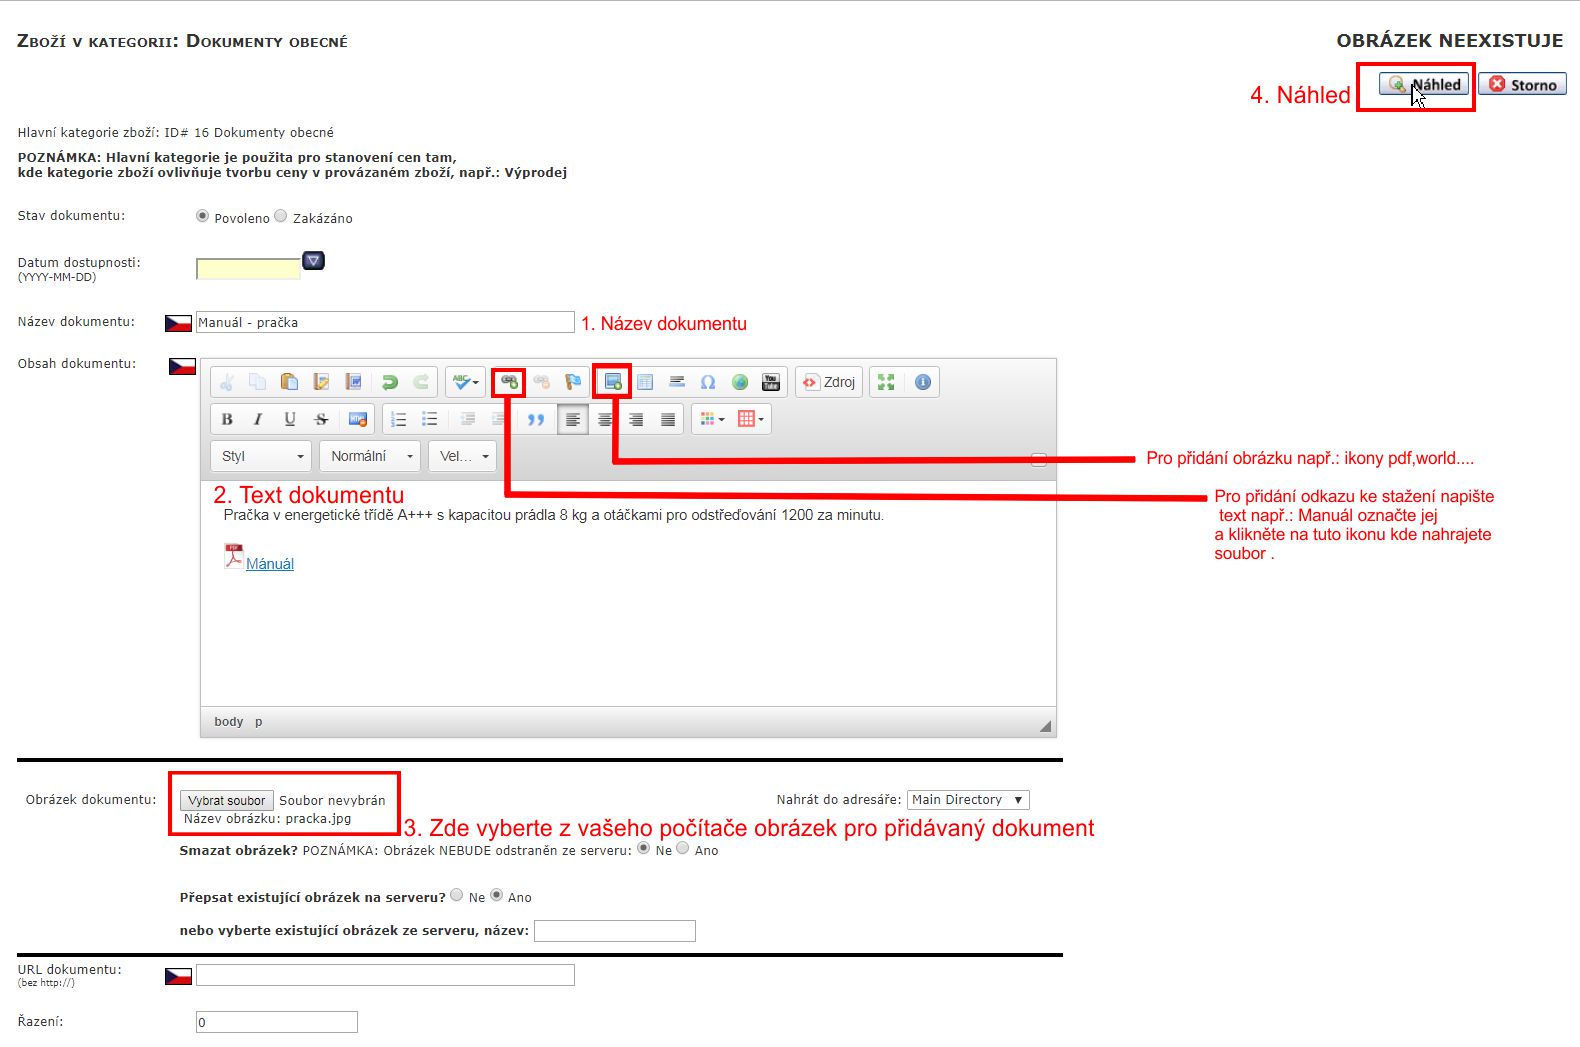
Task: Insert a table into the document
Action: coord(645,382)
